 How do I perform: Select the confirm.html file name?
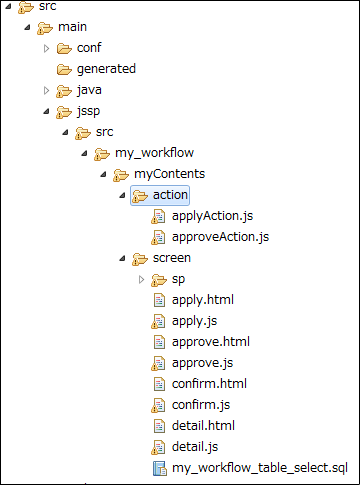(x=209, y=384)
